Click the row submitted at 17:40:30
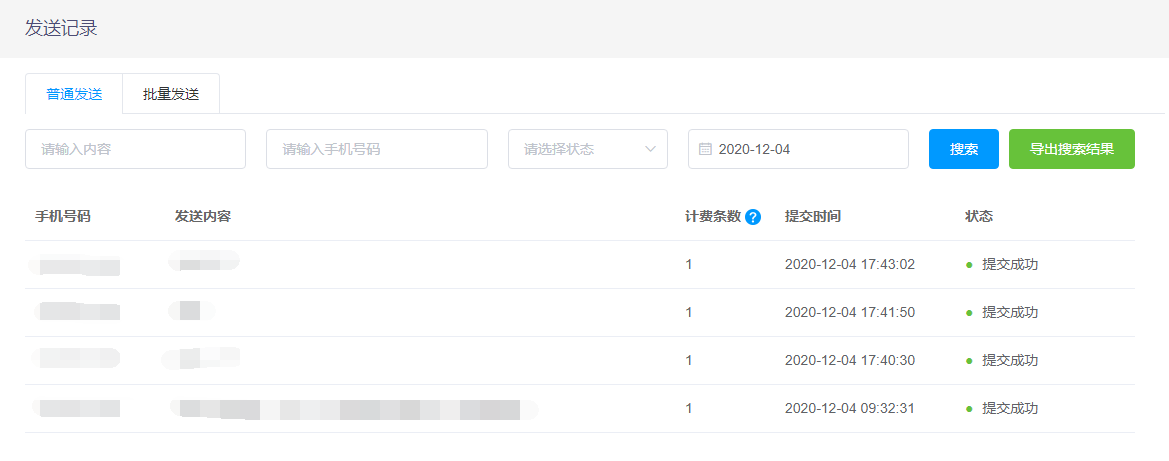This screenshot has height=461, width=1169. coord(850,361)
